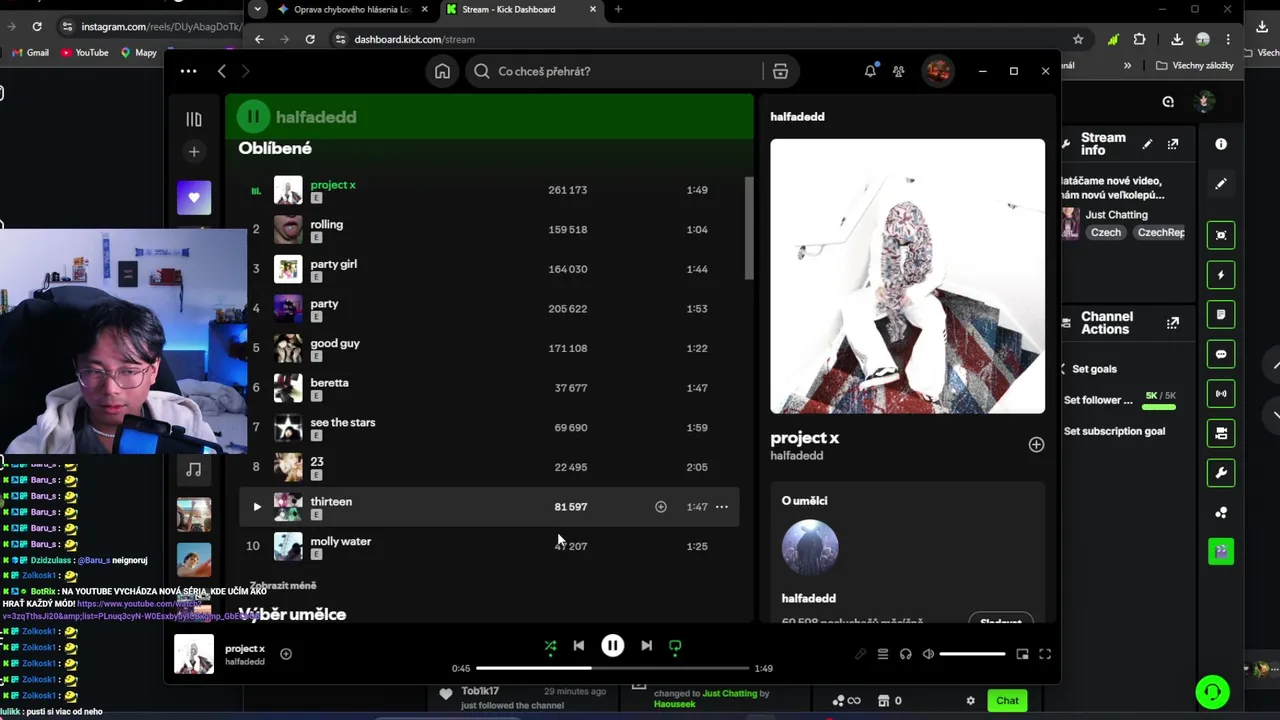Open Kick chat settings gear
This screenshot has height=720, width=1280.
coord(970,701)
